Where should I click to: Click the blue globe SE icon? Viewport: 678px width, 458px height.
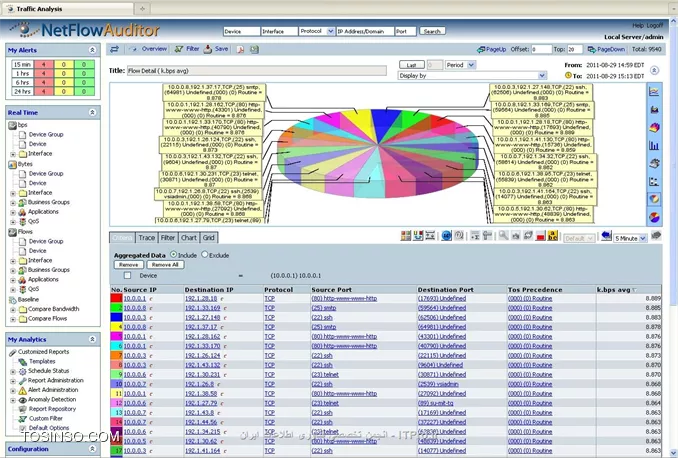446,236
